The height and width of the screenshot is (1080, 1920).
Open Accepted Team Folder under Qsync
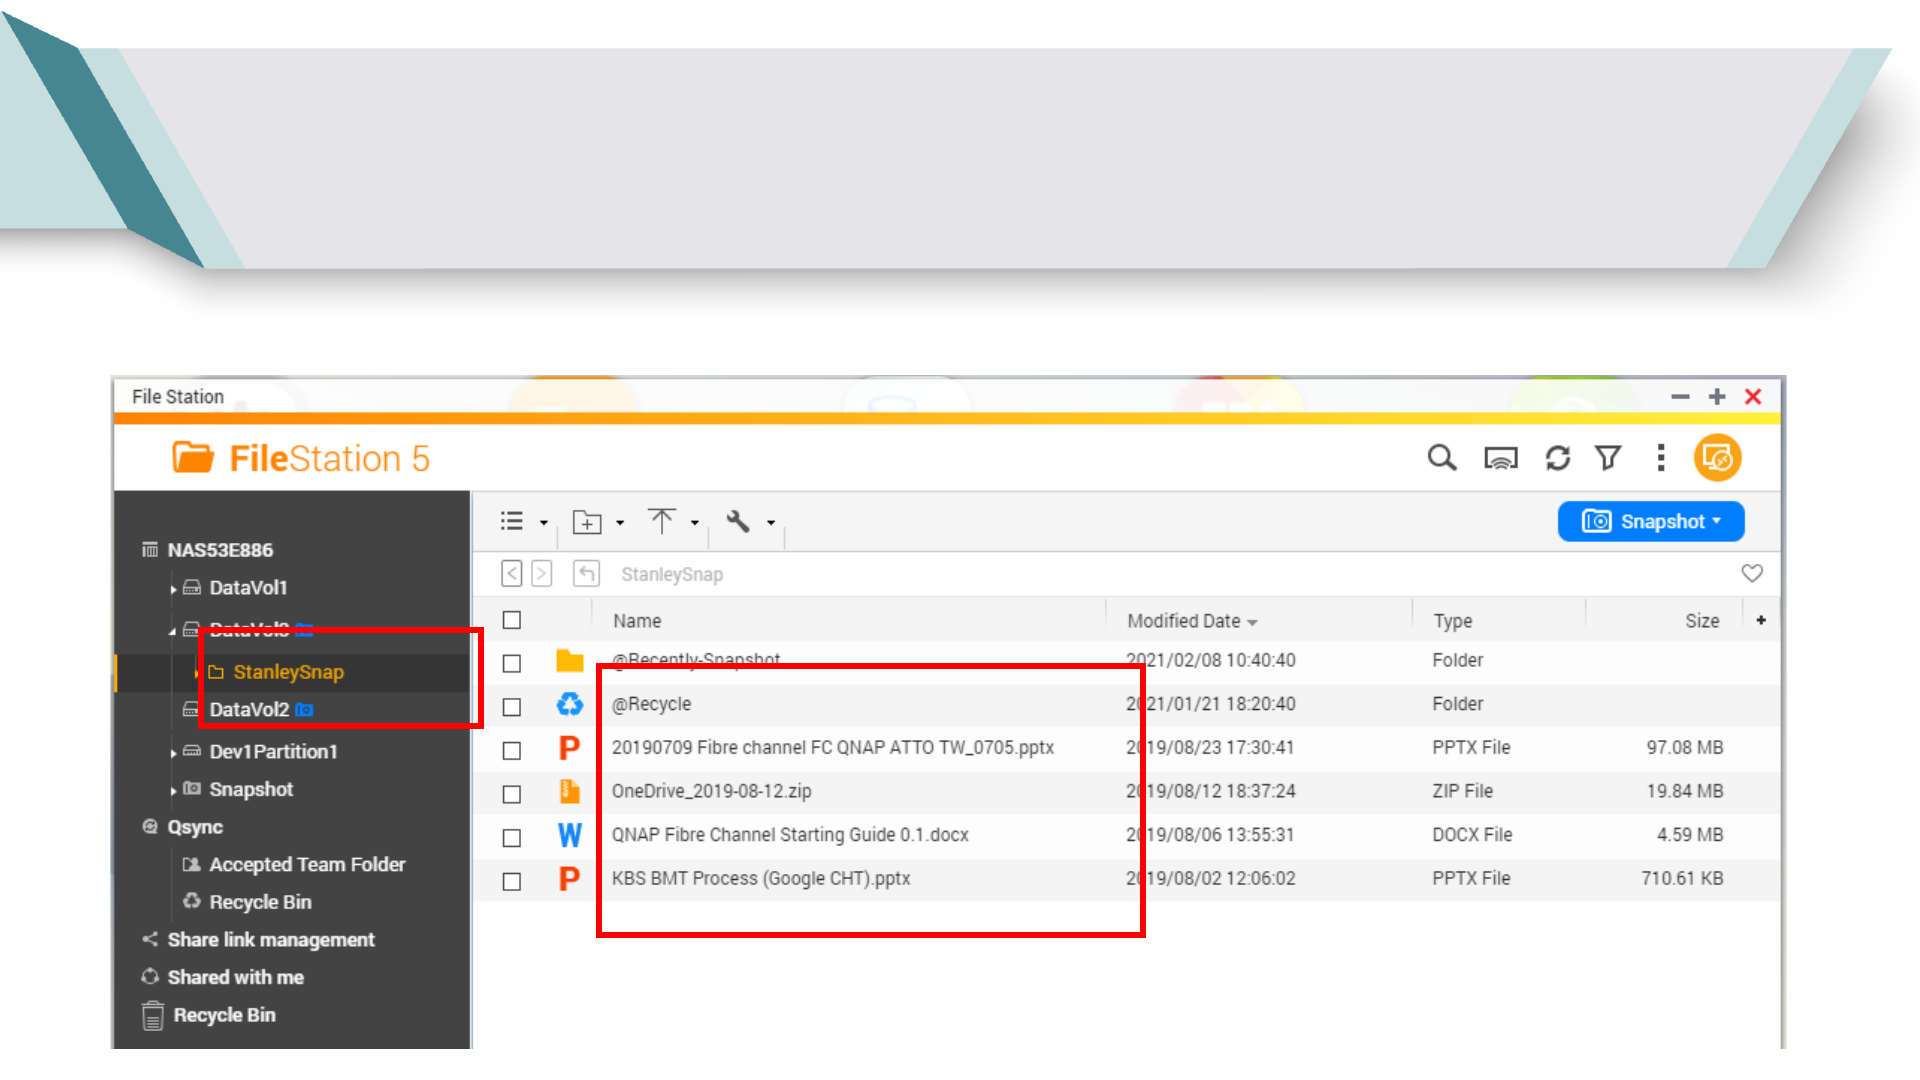307,865
